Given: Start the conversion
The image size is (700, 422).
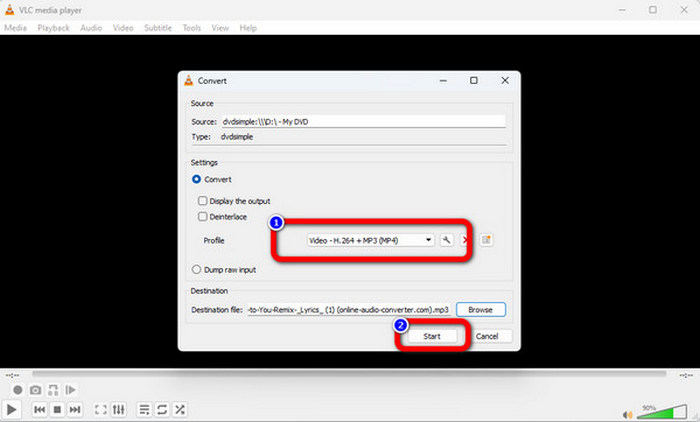Looking at the screenshot, I should pos(432,336).
